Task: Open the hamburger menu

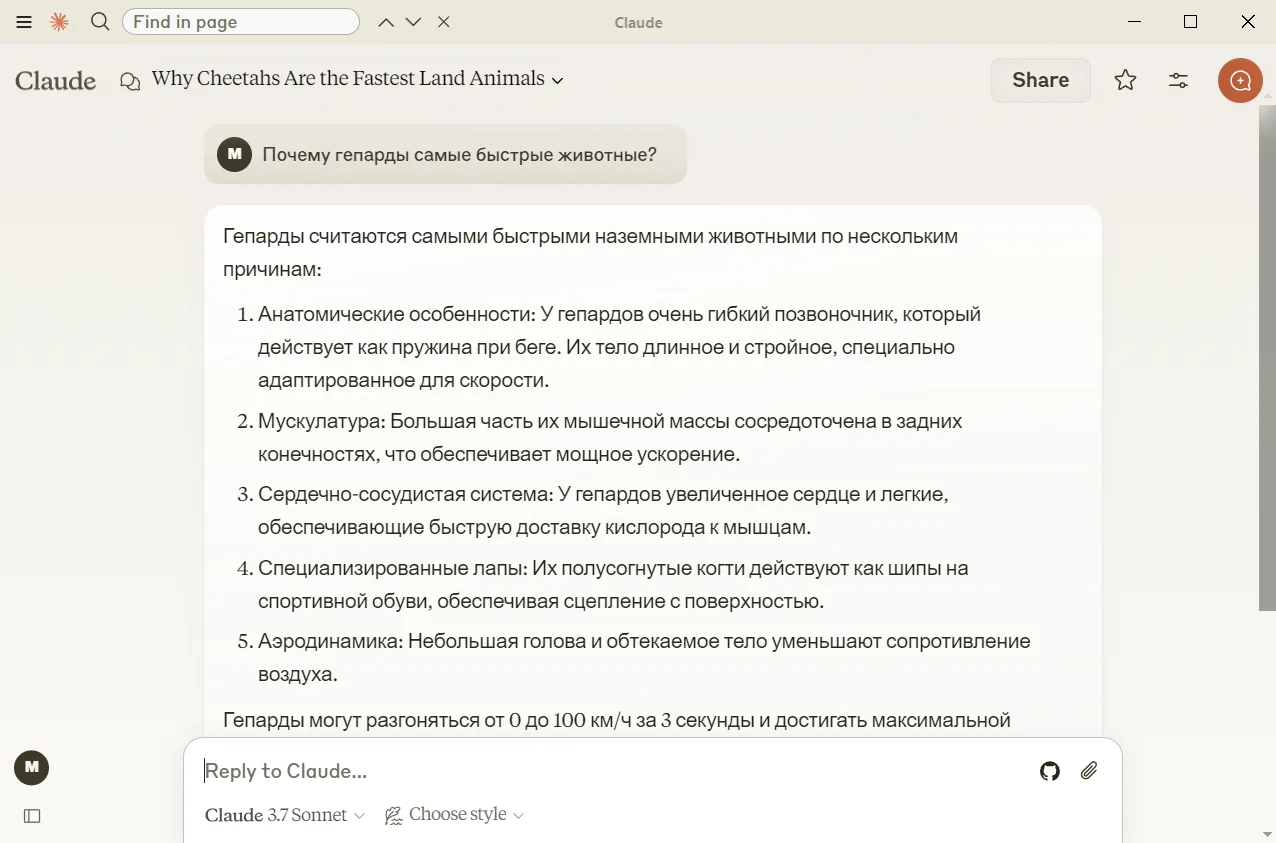Action: pos(24,22)
